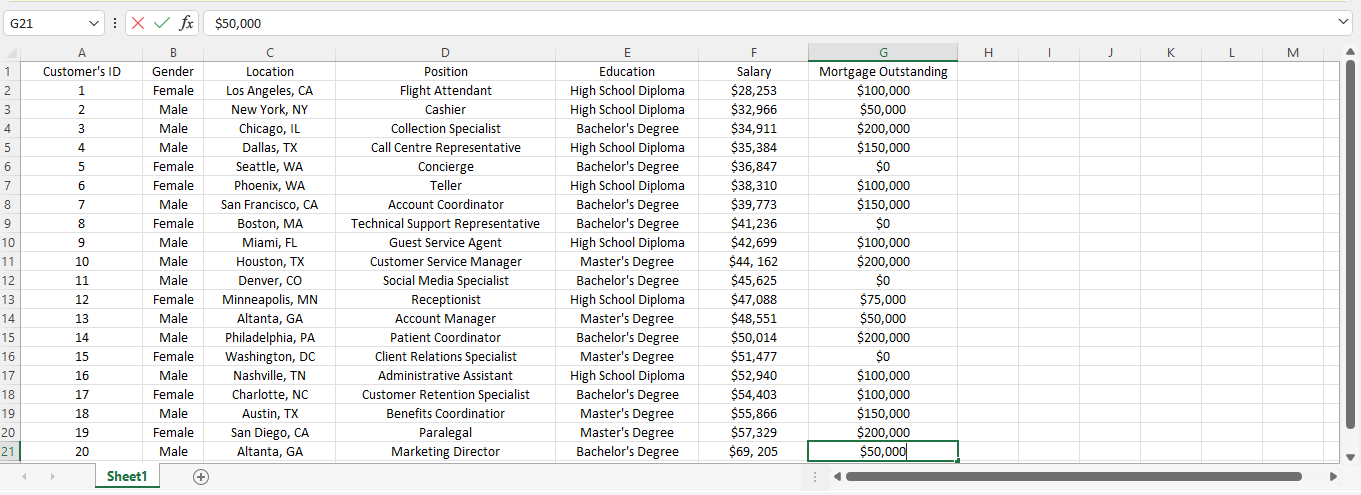The height and width of the screenshot is (495, 1361).
Task: Select the "Call Centre Representative" cell
Action: (446, 148)
